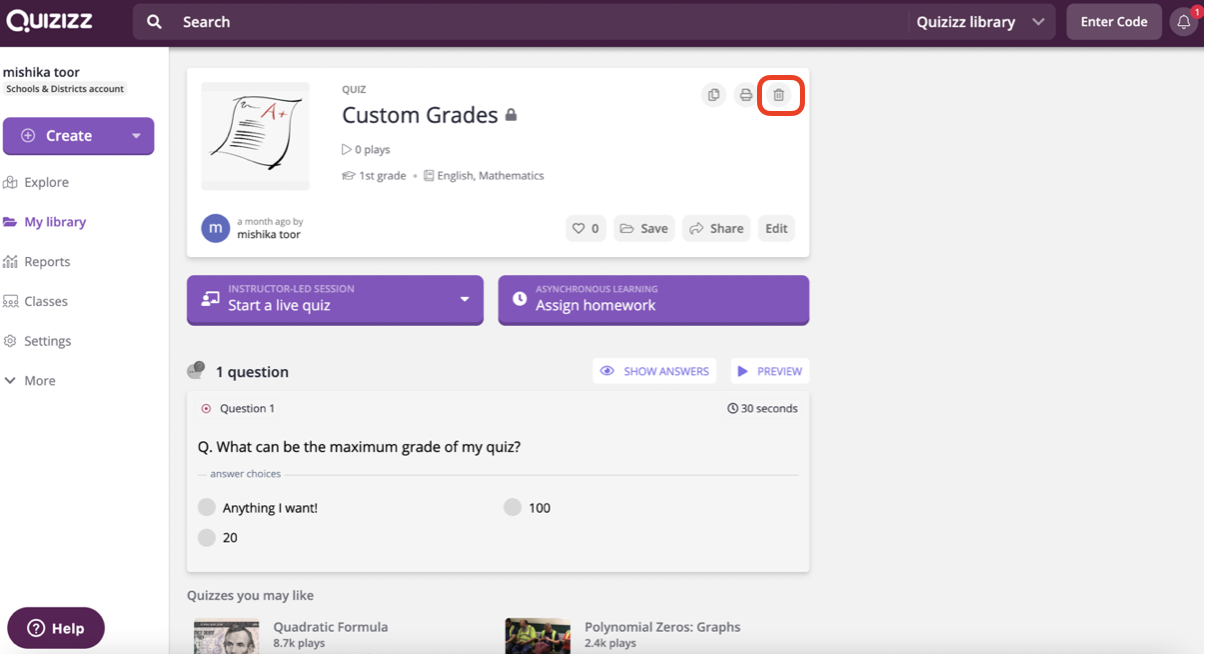Select the "100" answer choice
Image resolution: width=1212 pixels, height=654 pixels.
[512, 508]
